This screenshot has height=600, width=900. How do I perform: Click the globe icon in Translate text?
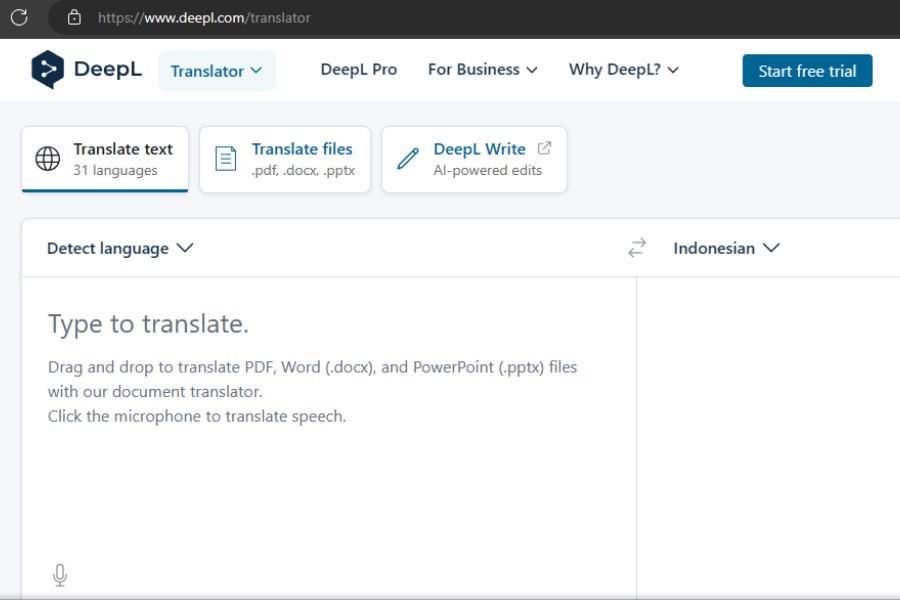(48, 159)
